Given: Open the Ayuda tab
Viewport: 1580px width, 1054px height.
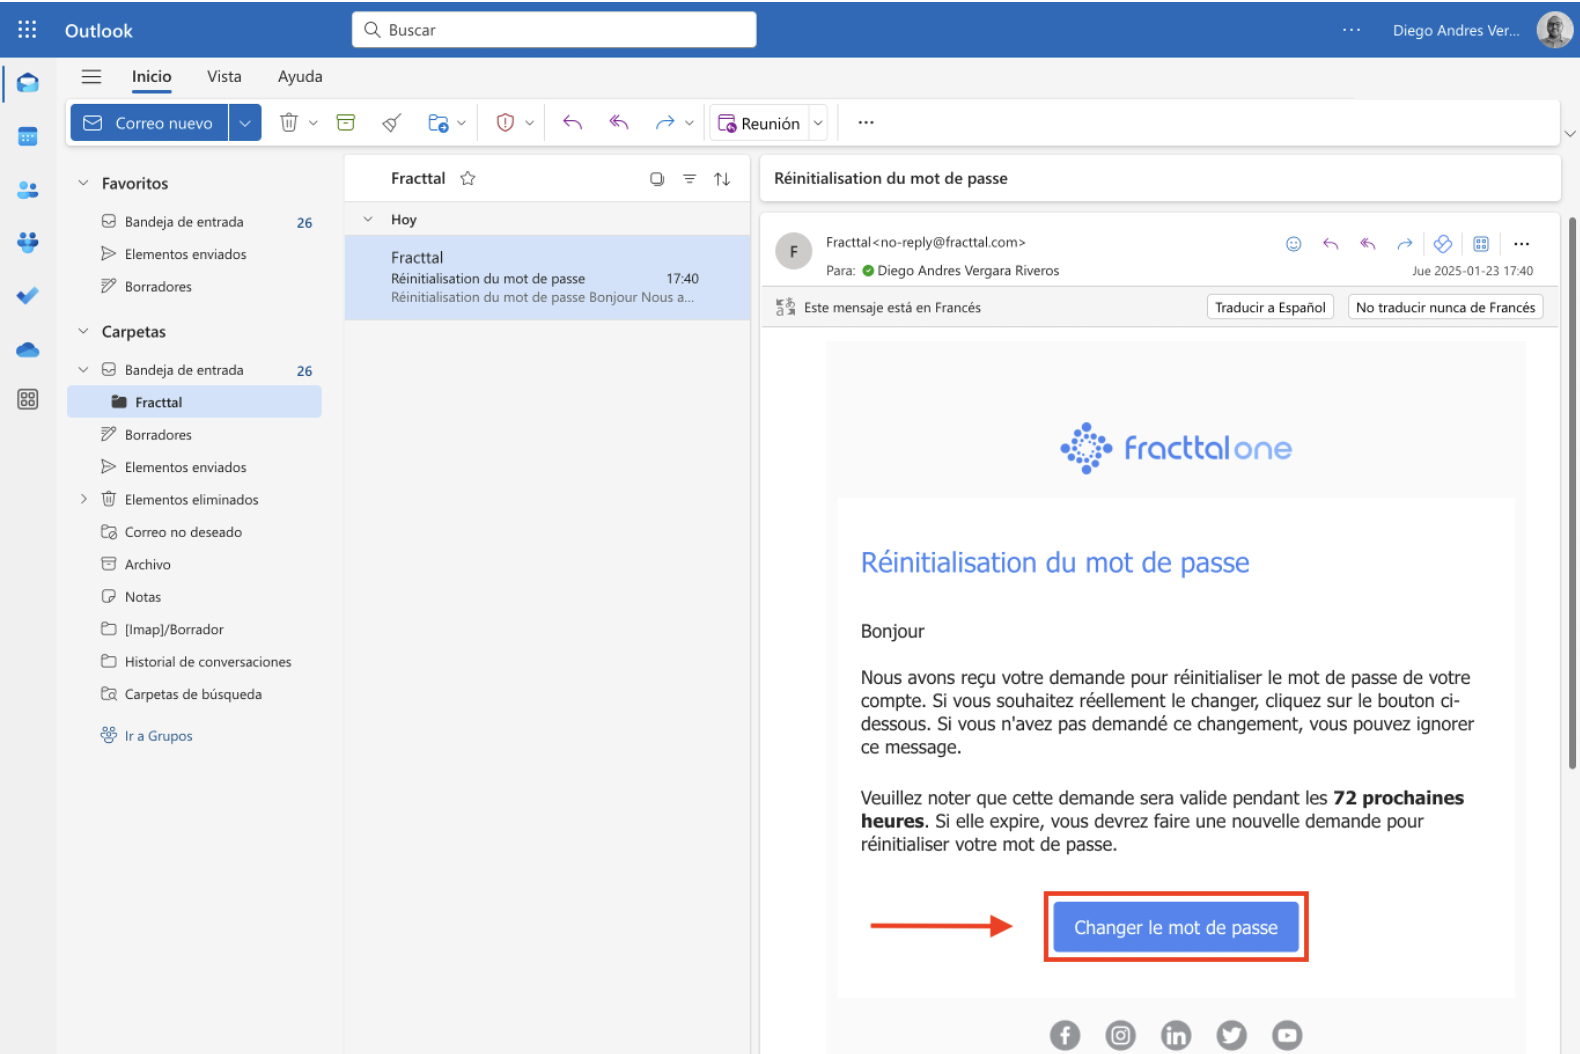Looking at the screenshot, I should [x=300, y=76].
